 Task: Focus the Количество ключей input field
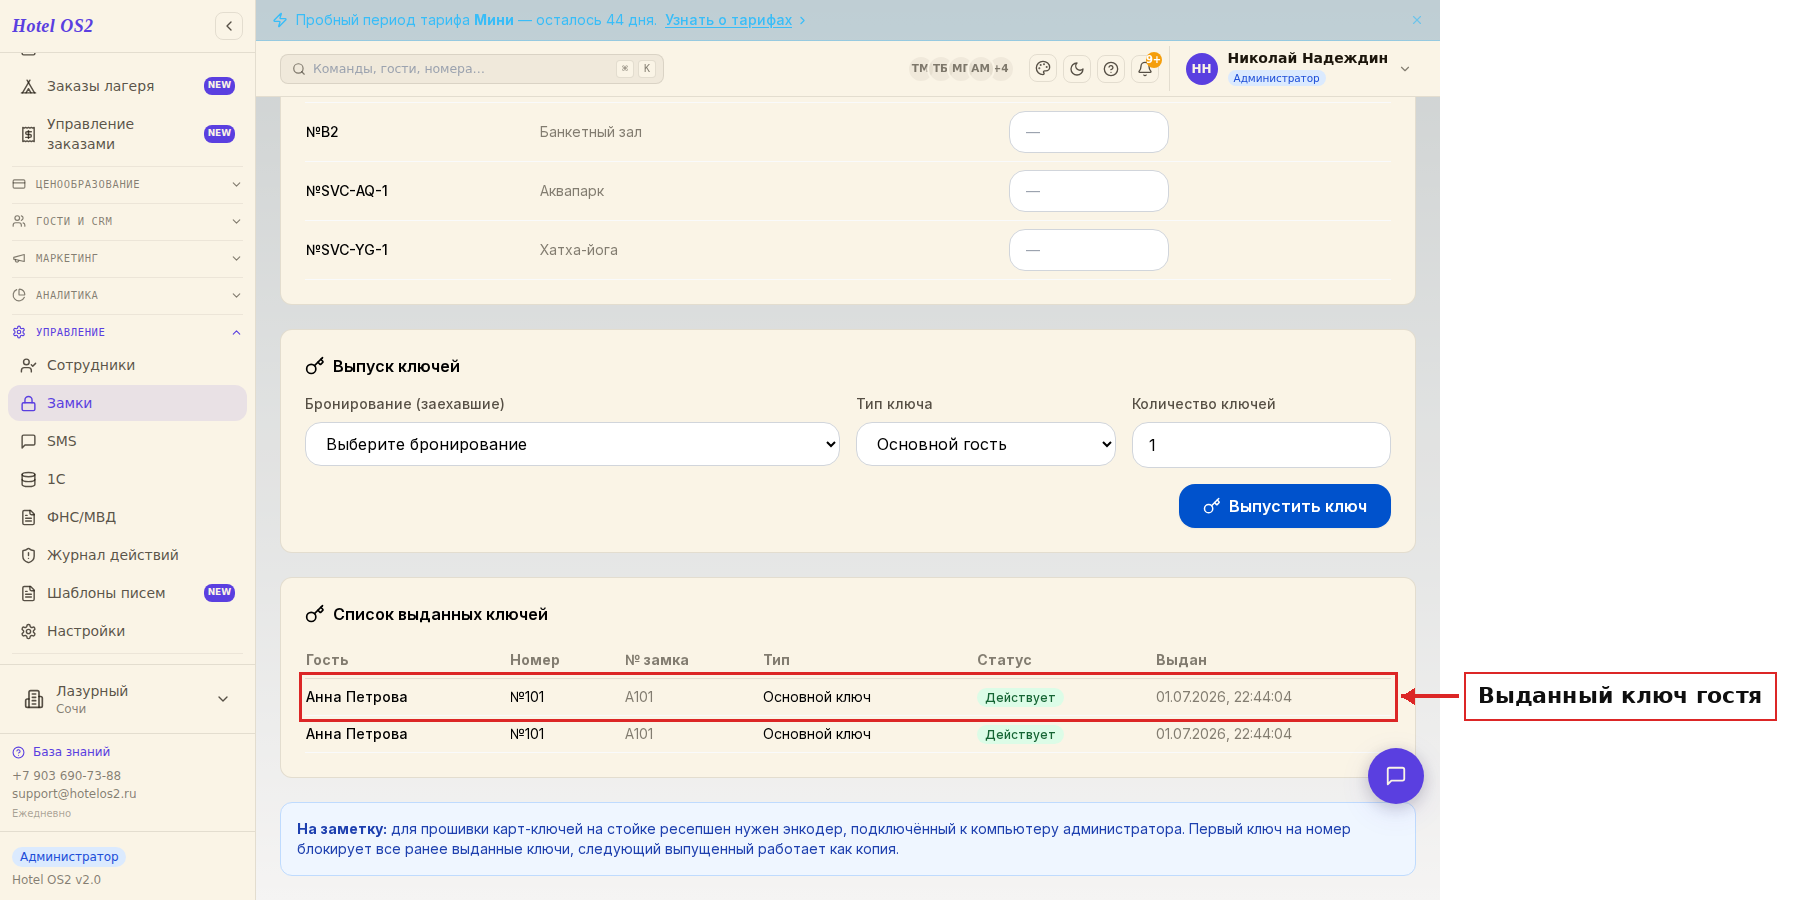pyautogui.click(x=1261, y=445)
